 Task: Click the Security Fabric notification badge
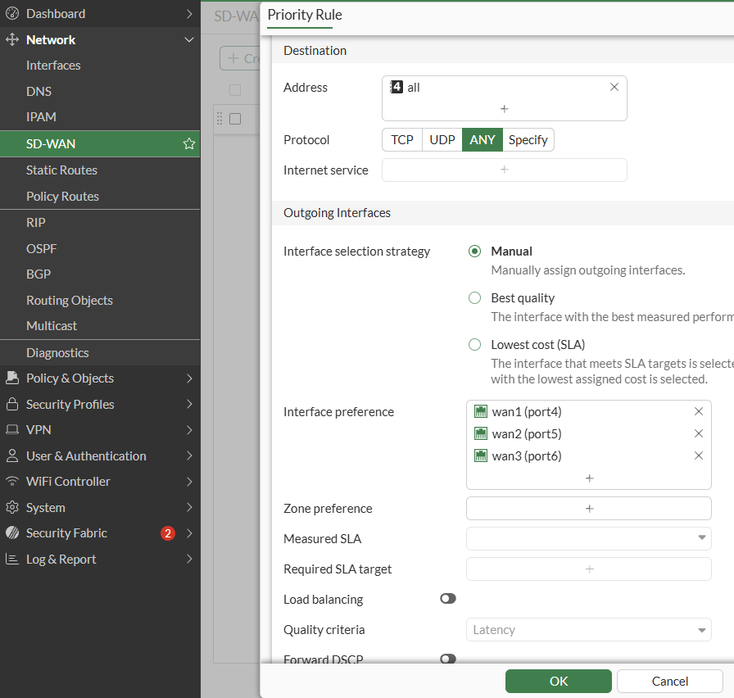[168, 534]
